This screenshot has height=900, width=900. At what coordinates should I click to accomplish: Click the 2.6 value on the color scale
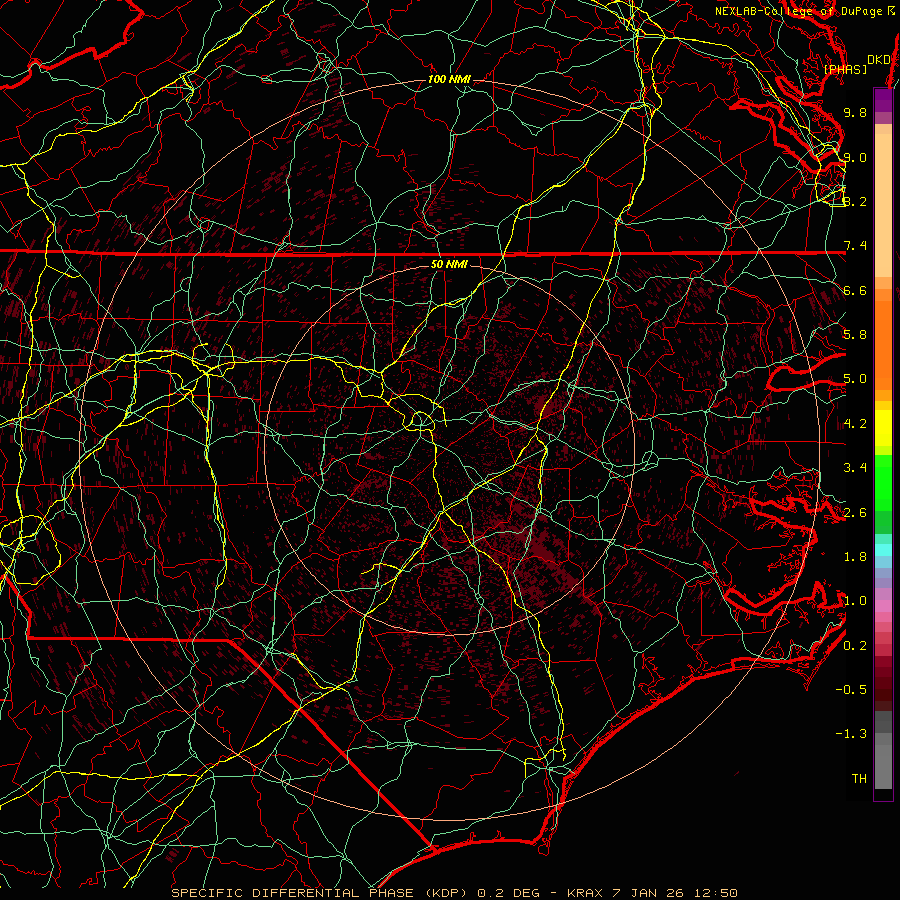(855, 513)
